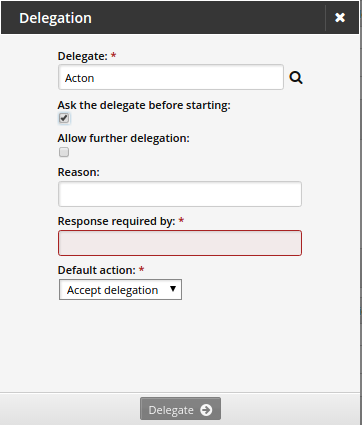Select the Response required by field
This screenshot has height=425, width=362.
180,243
